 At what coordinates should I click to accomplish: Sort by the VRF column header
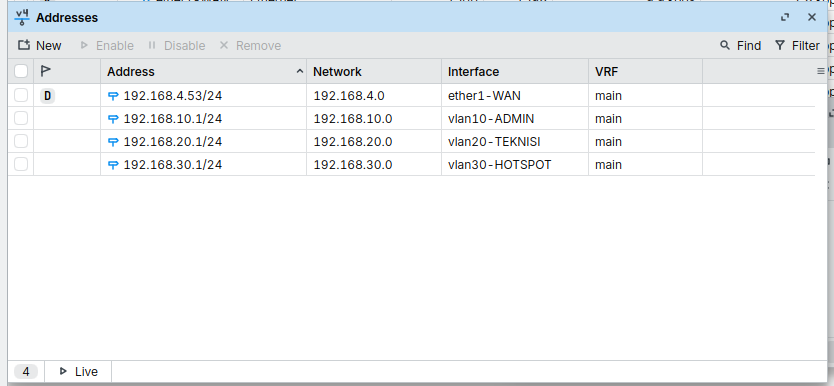tap(645, 71)
